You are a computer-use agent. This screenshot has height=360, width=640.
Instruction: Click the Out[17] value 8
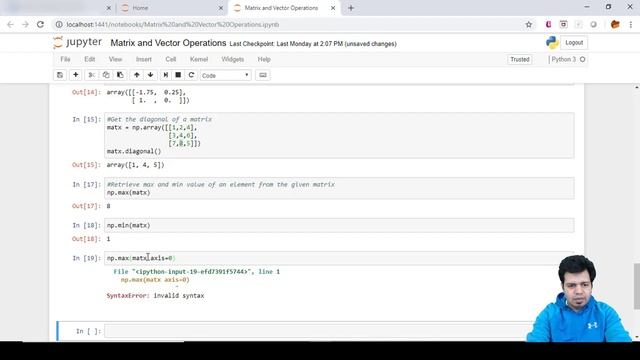(108, 206)
